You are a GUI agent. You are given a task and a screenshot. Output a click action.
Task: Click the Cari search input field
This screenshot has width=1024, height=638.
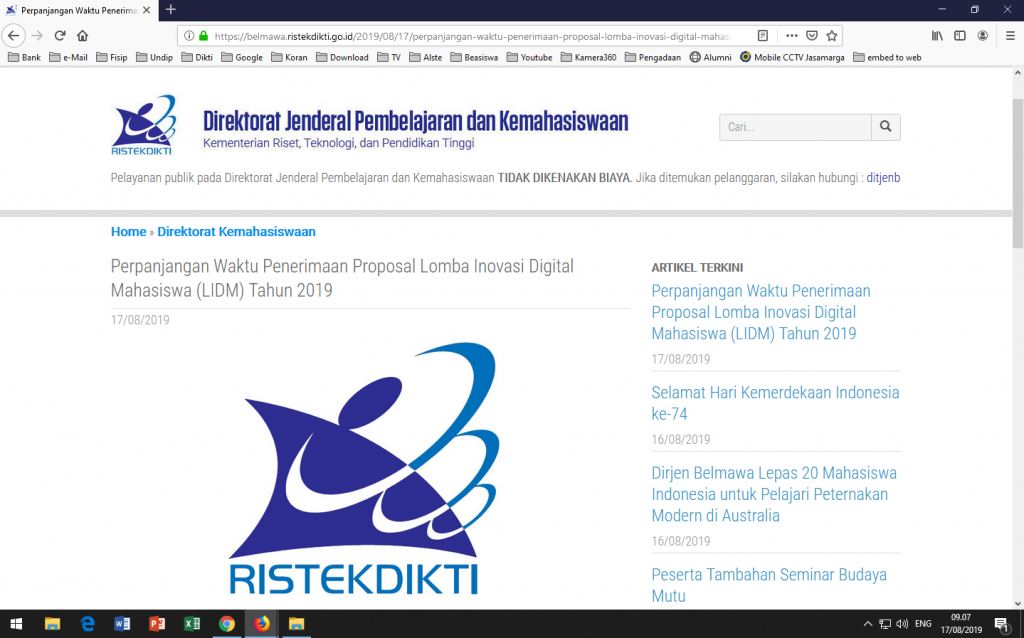[x=795, y=127]
